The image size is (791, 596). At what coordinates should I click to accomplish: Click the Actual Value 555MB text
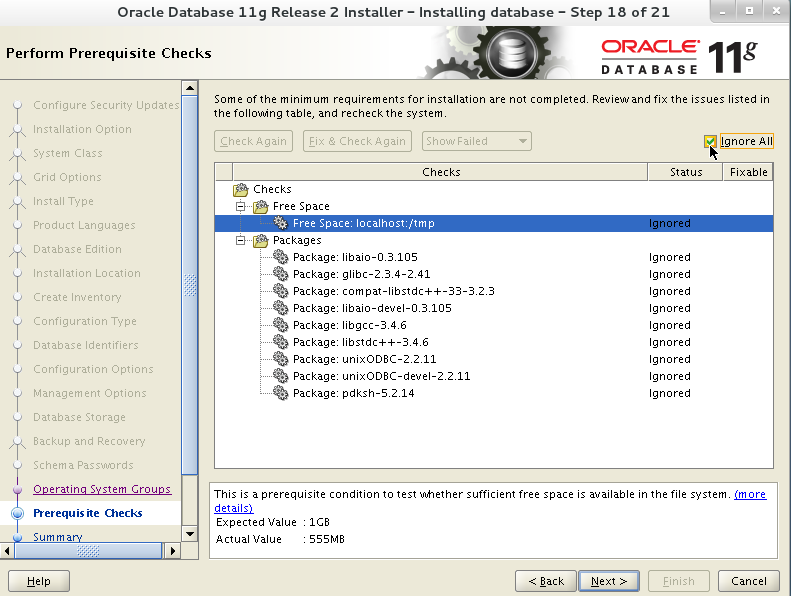click(x=280, y=539)
